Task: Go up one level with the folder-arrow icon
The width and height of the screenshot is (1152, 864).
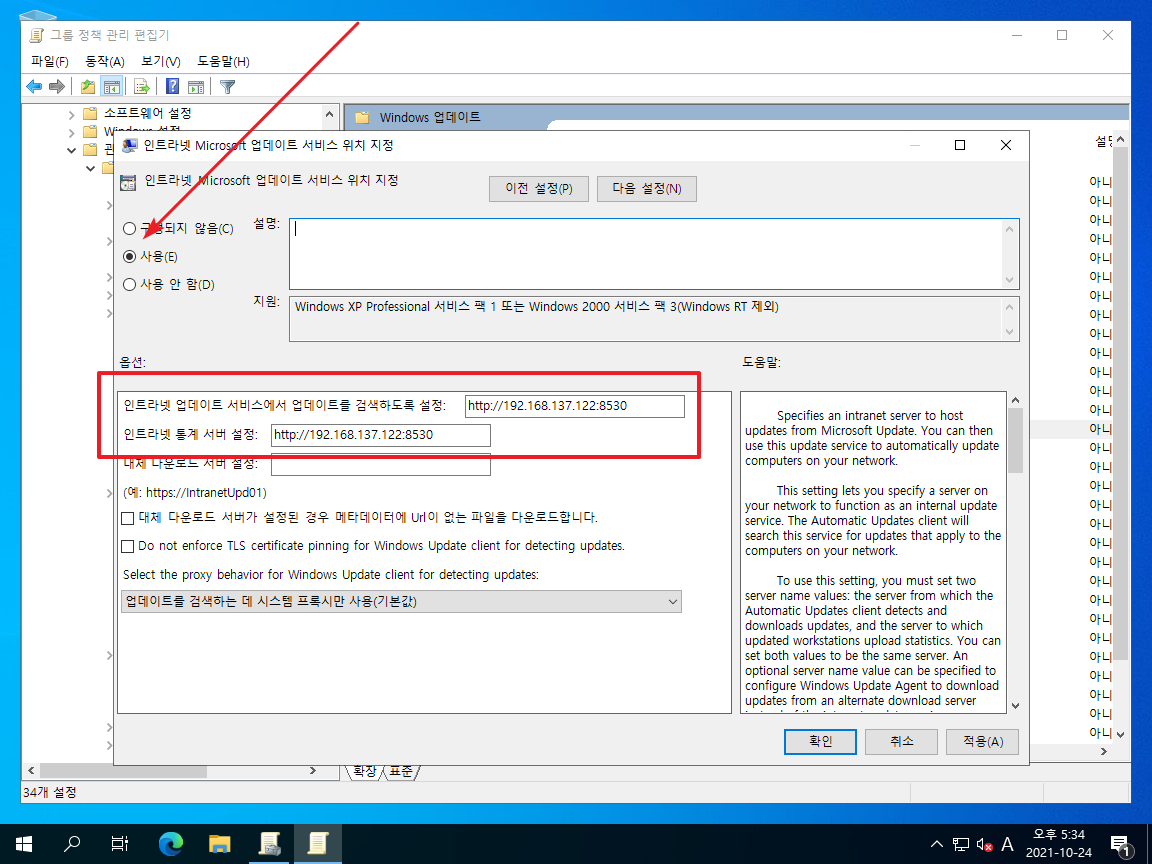Action: tap(88, 87)
